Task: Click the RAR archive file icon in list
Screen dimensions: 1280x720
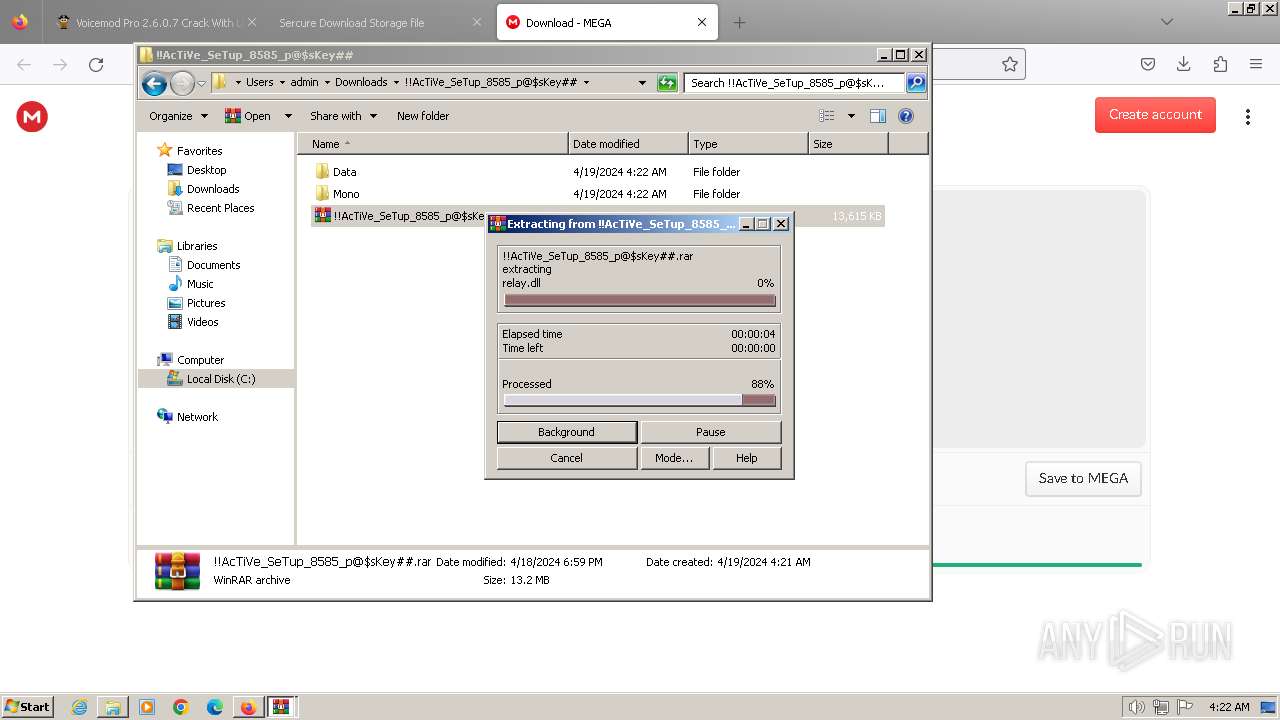Action: click(x=322, y=215)
